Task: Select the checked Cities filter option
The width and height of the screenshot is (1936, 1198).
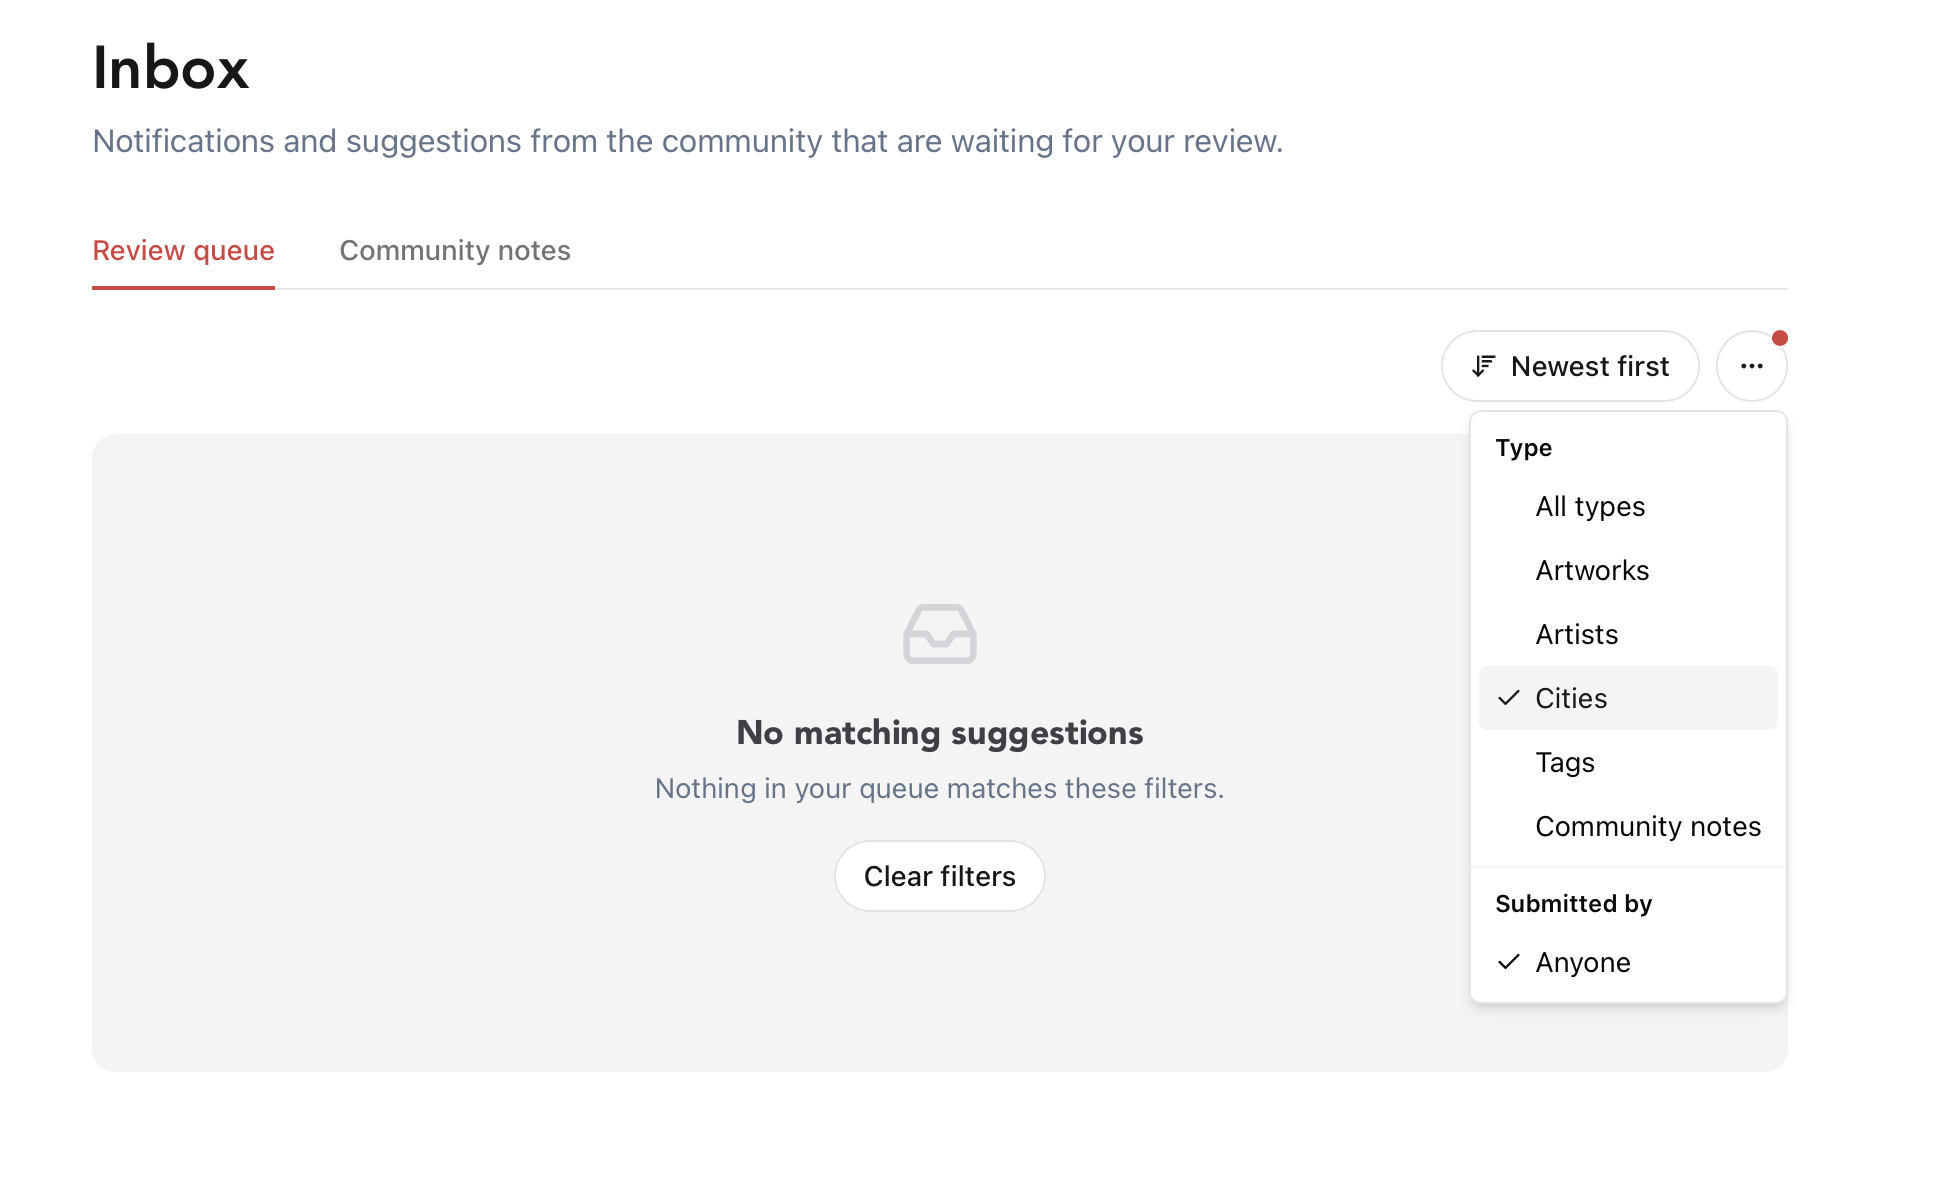Action: click(1628, 698)
